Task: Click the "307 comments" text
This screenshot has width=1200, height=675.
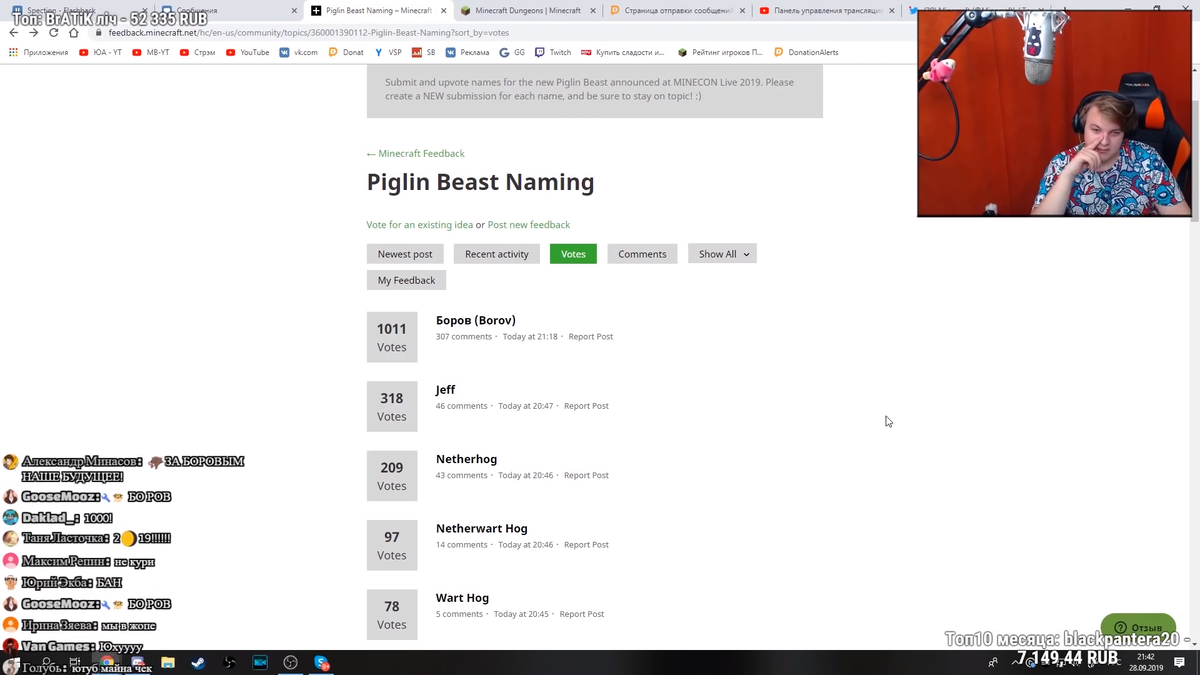Action: tap(464, 337)
